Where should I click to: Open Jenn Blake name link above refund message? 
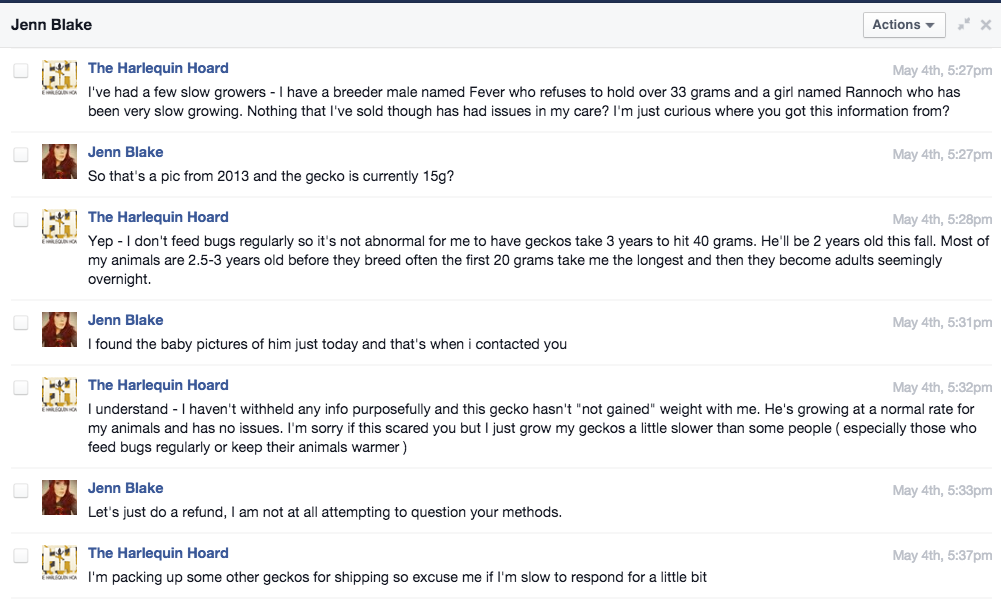tap(126, 488)
